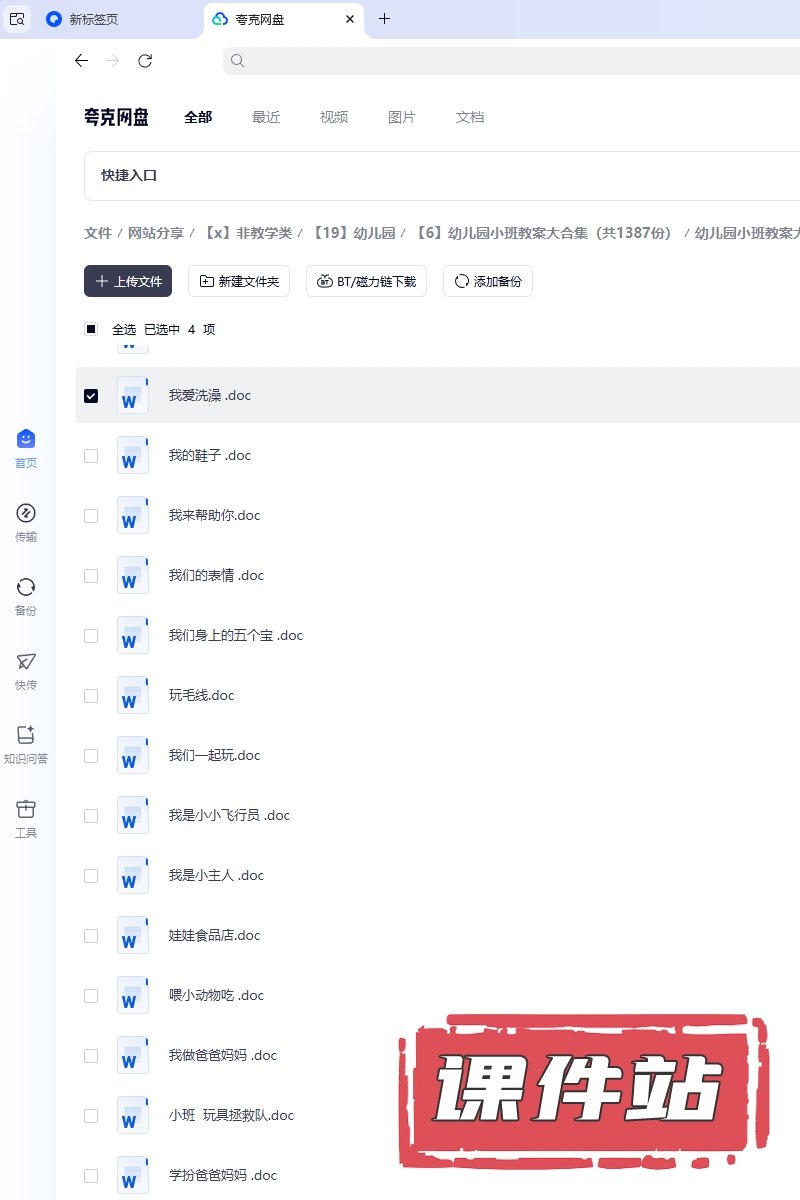Check the box for 我的鞋子 .doc
The image size is (800, 1200).
(x=91, y=456)
